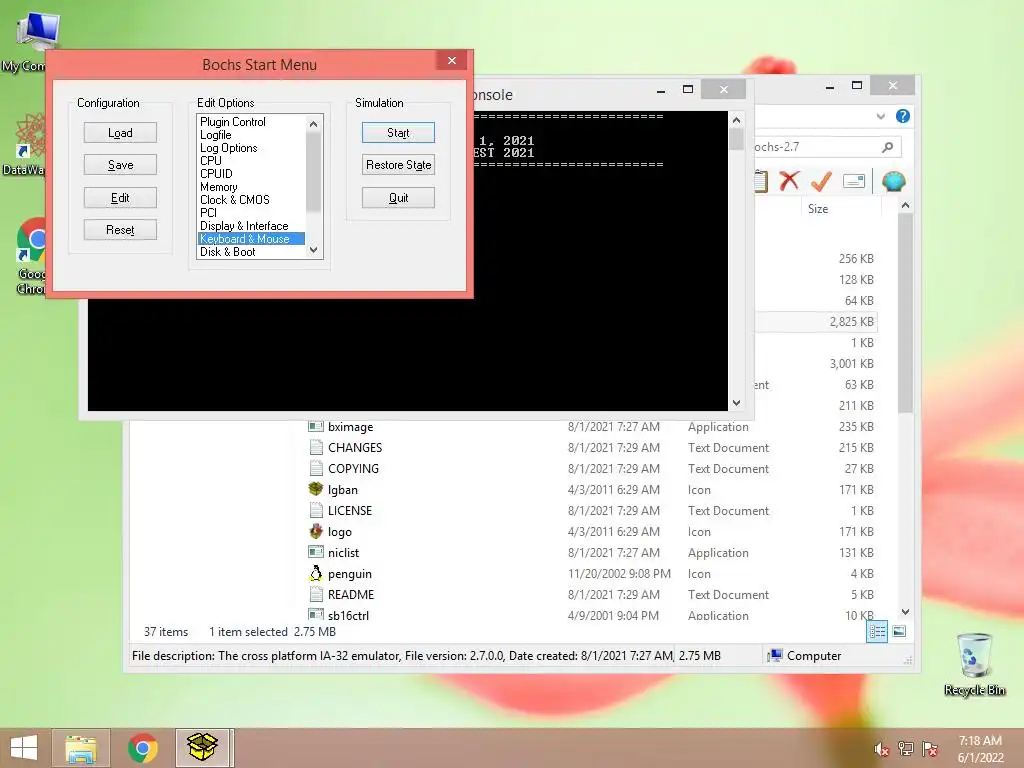Select the README text document
The height and width of the screenshot is (768, 1024).
point(351,594)
